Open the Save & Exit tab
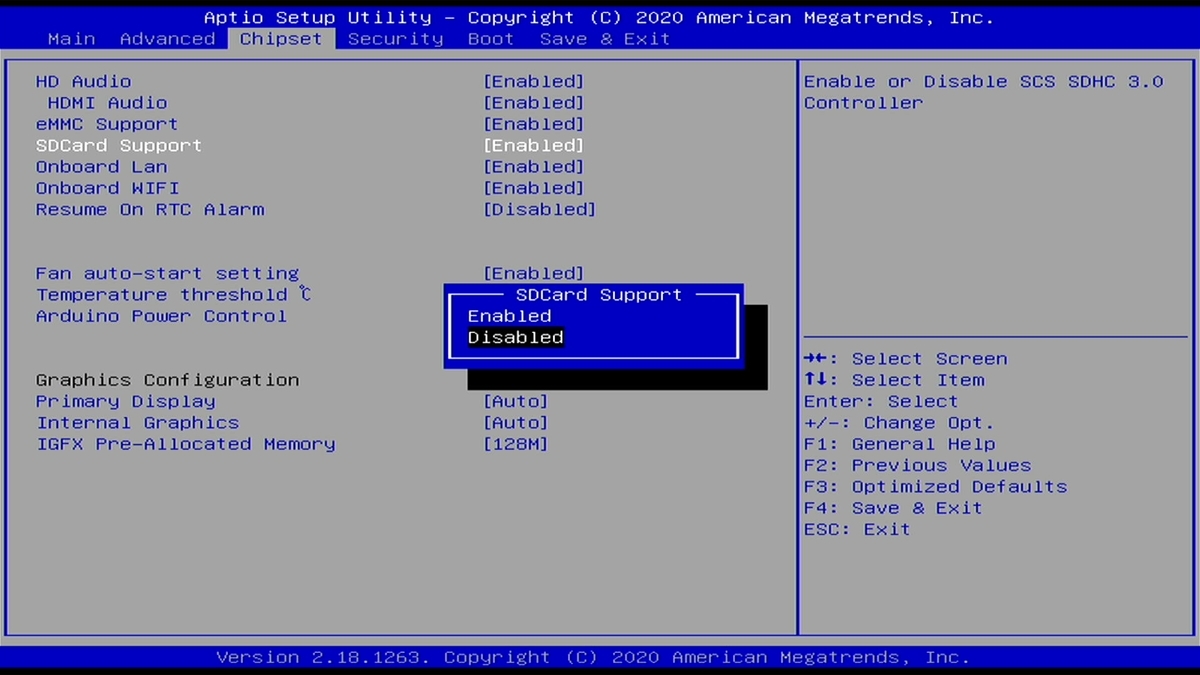 (x=604, y=38)
